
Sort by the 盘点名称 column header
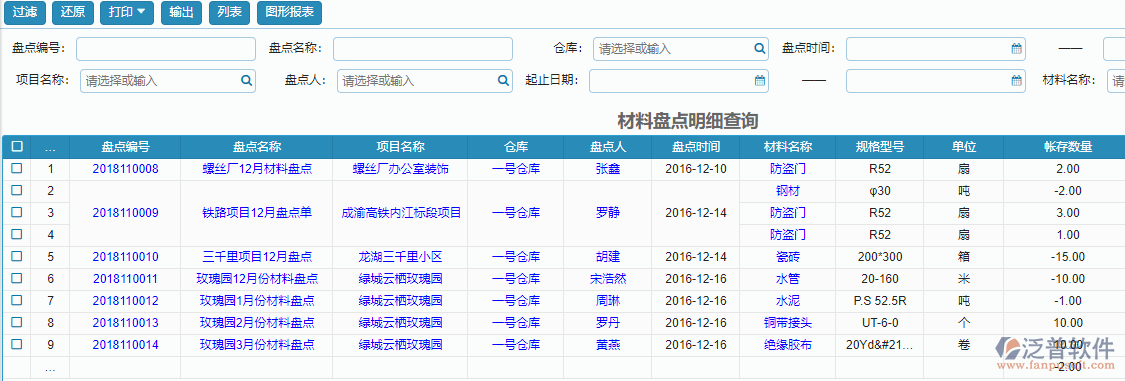[x=257, y=146]
